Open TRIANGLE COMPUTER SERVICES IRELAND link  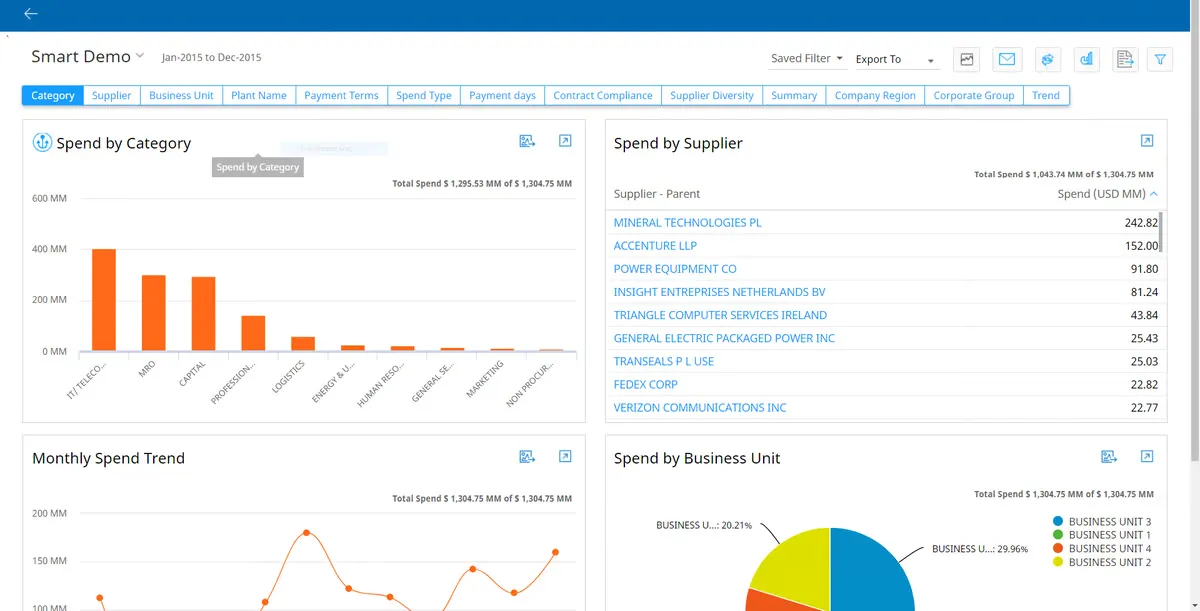tap(720, 314)
